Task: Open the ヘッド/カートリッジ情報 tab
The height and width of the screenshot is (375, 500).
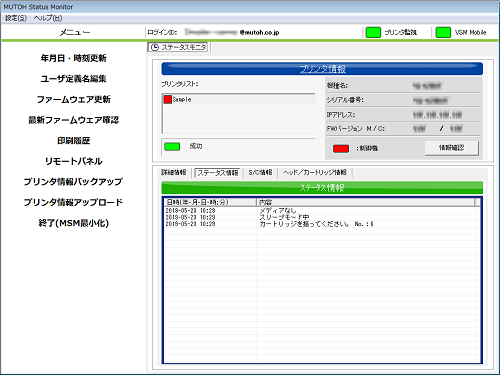Action: click(315, 172)
